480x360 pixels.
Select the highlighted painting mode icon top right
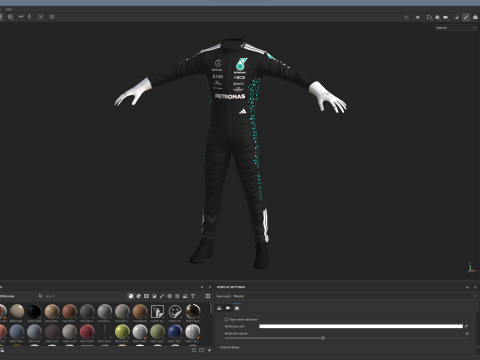click(x=466, y=17)
